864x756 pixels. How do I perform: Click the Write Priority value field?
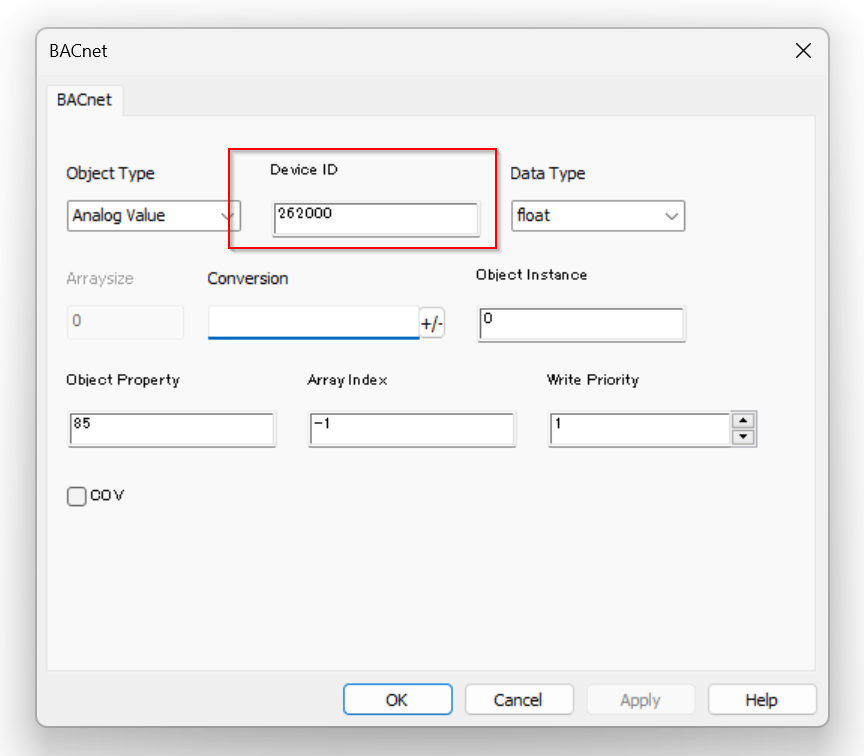[640, 429]
